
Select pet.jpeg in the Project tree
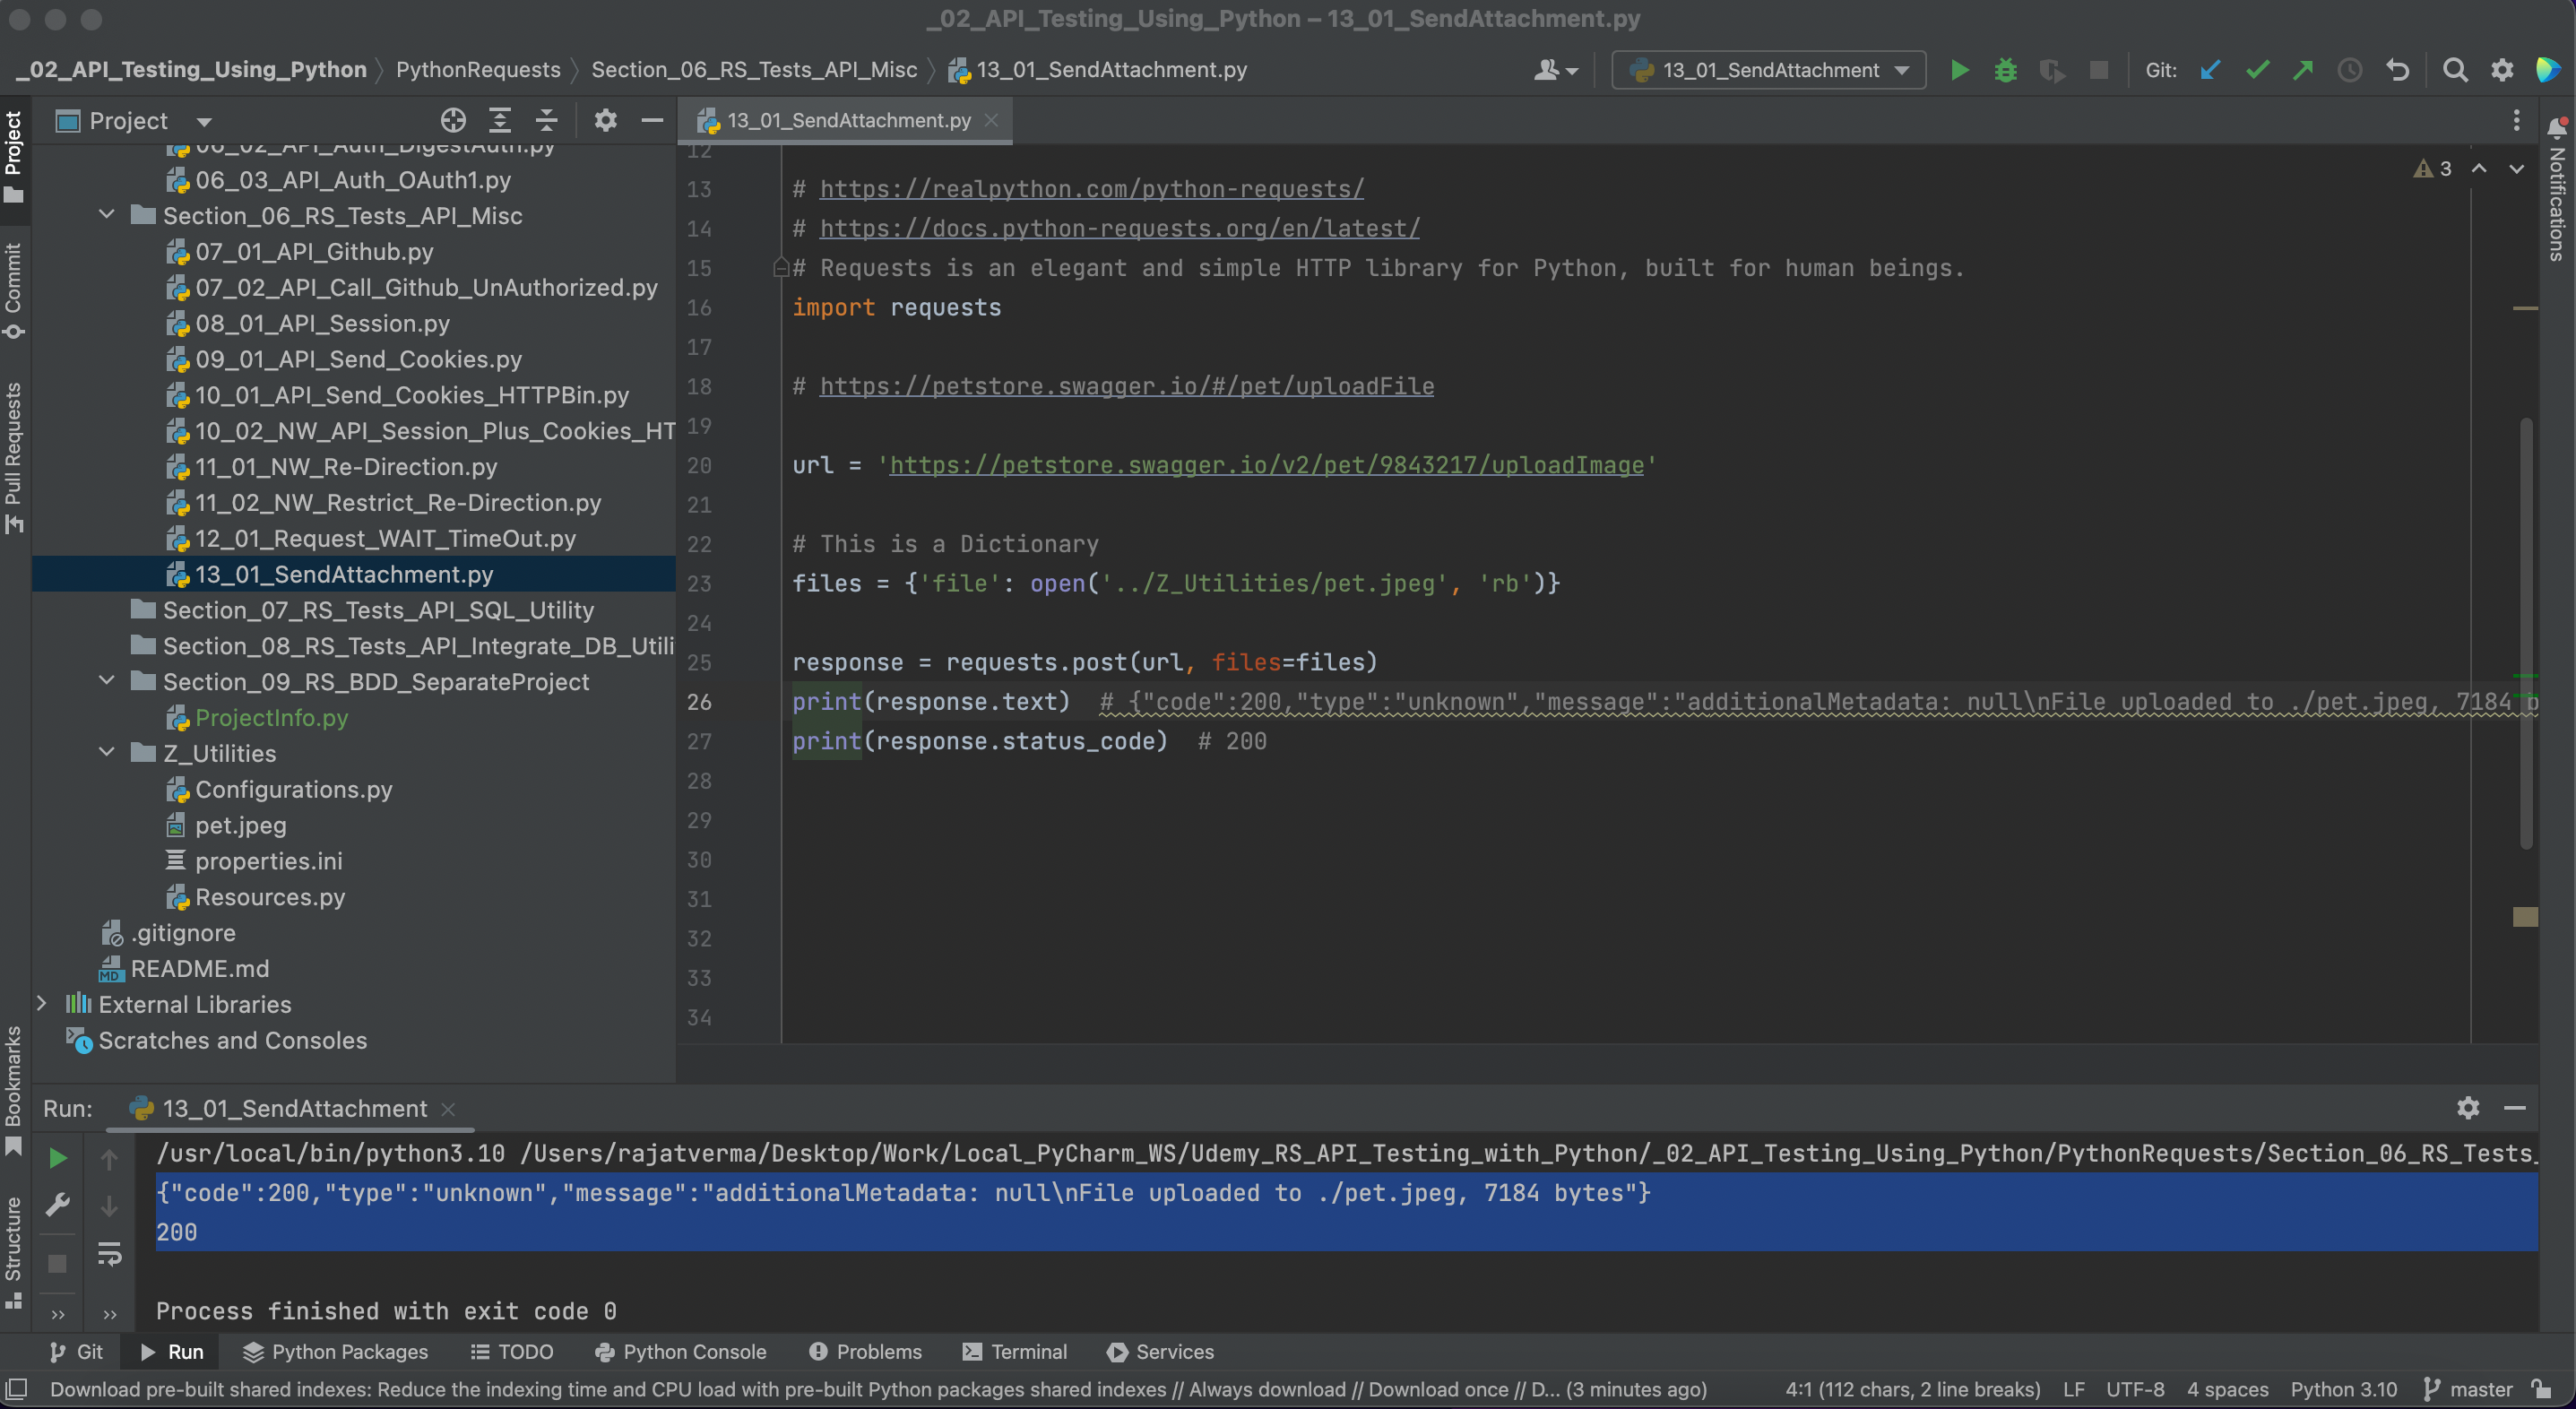[240, 825]
